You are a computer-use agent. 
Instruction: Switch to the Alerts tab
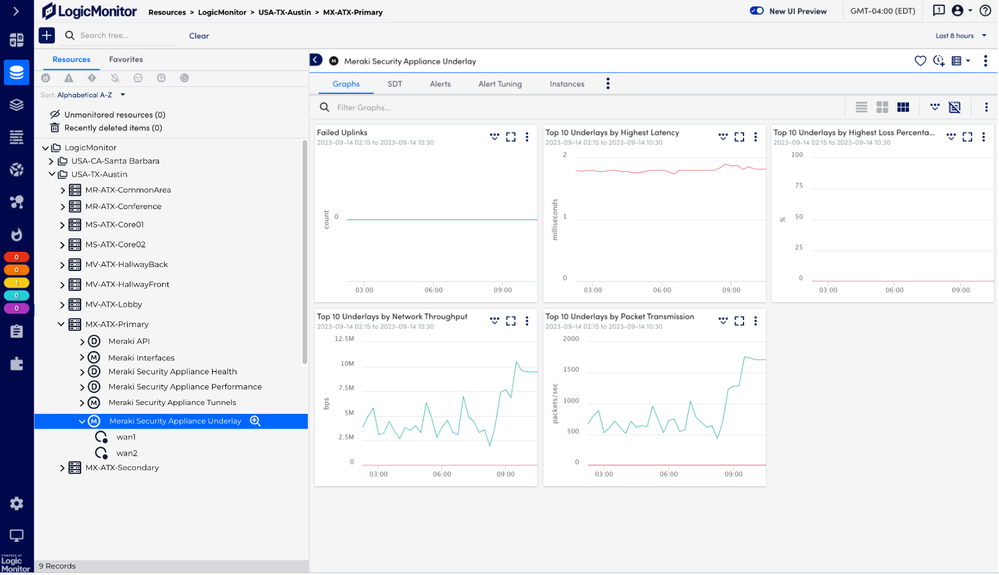point(440,84)
